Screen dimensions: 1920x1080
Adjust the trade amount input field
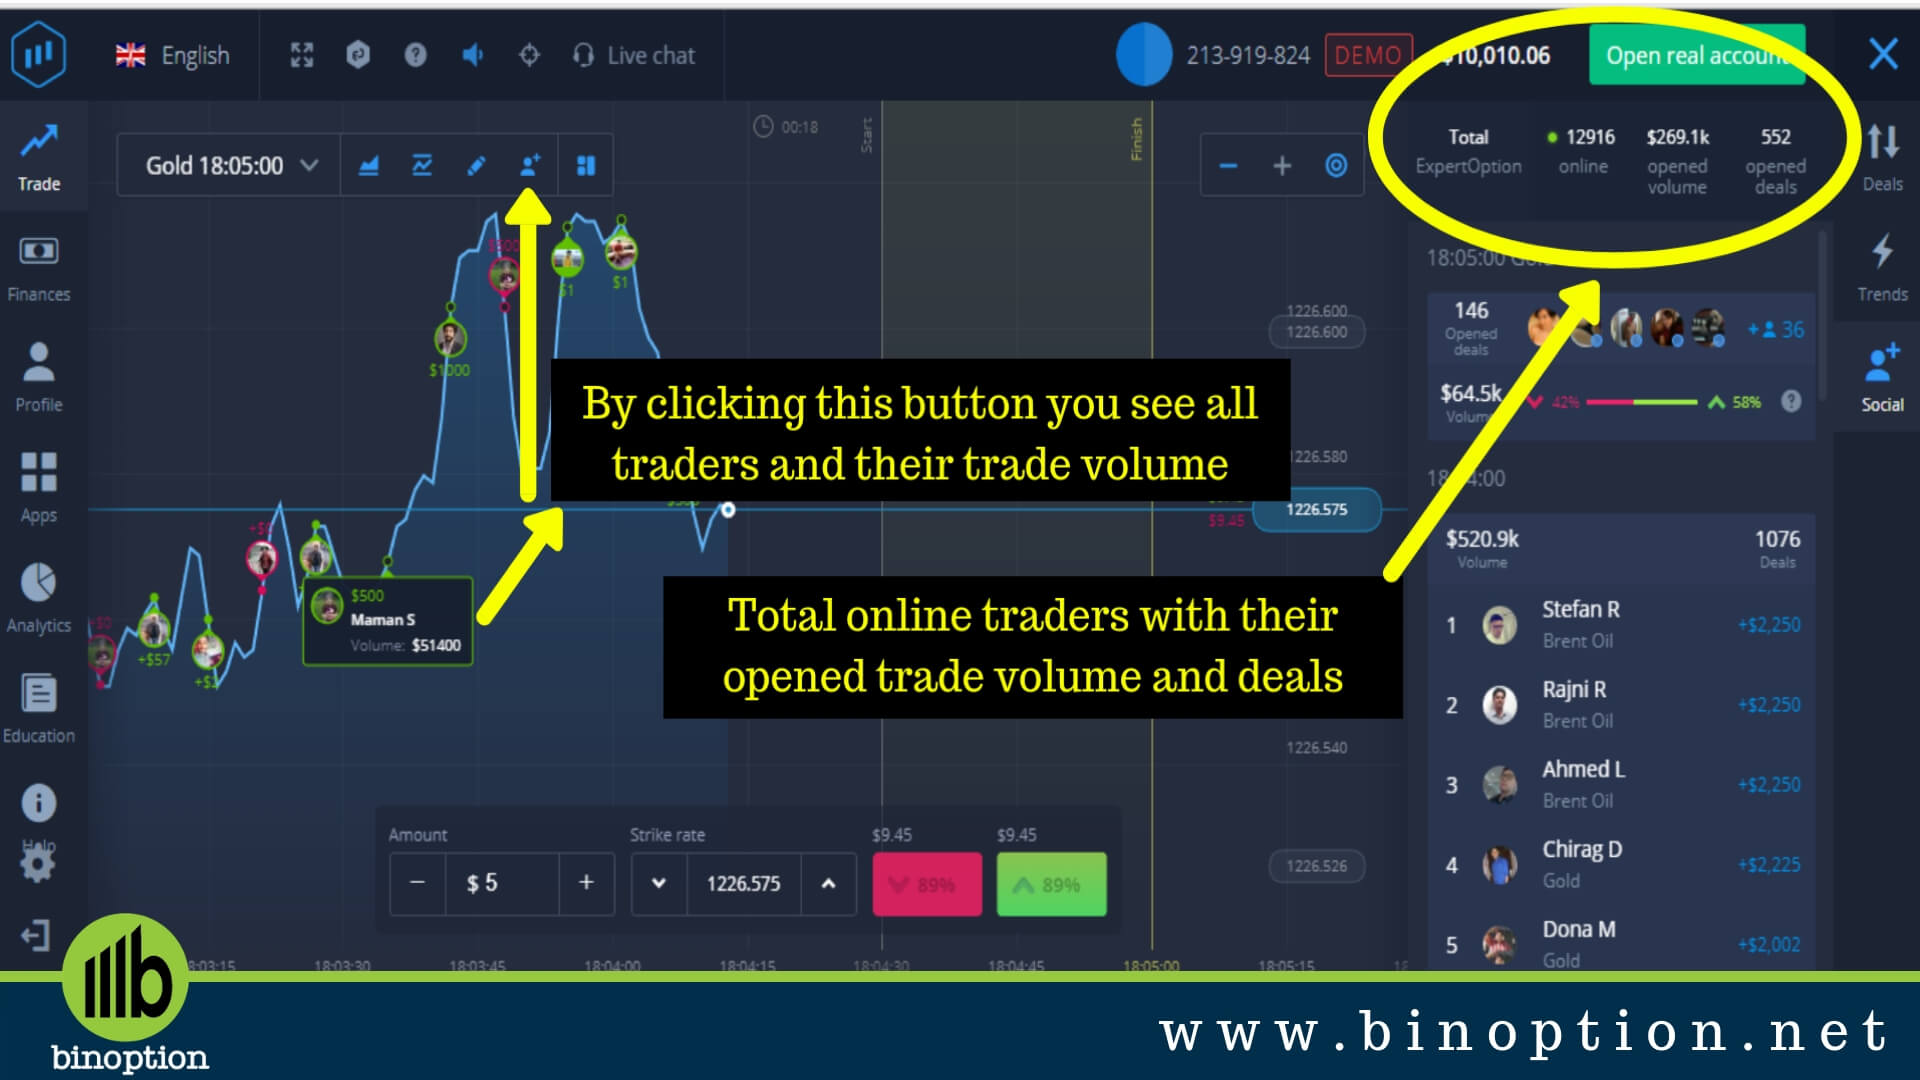coord(501,882)
